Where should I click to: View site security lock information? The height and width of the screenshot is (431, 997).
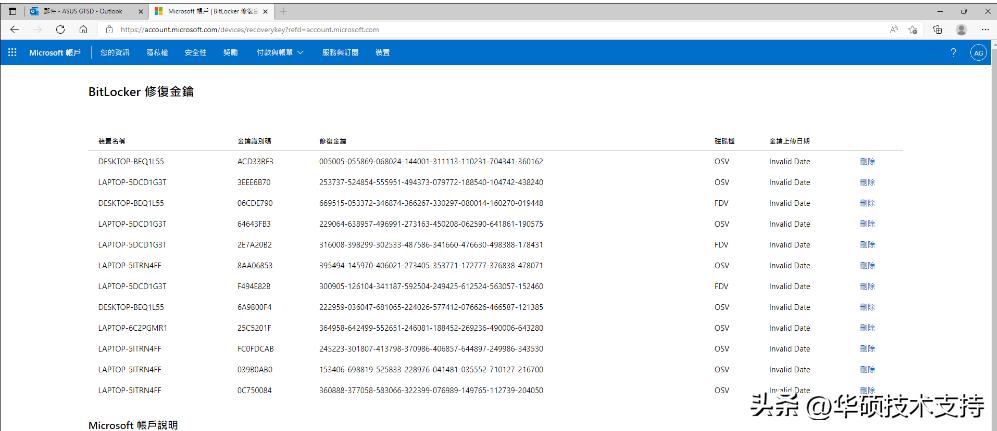pos(109,29)
